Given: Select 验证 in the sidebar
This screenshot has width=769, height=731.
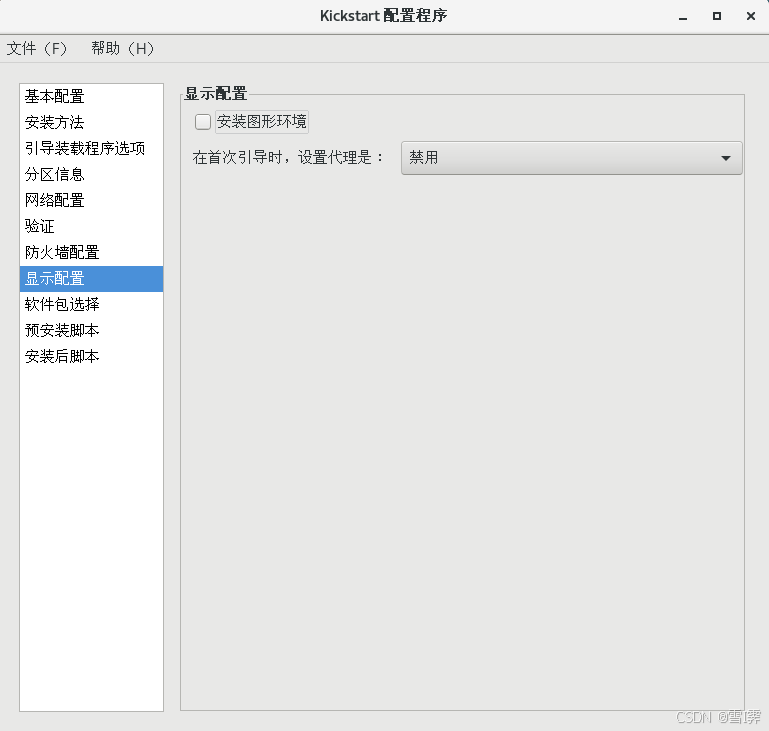Looking at the screenshot, I should pyautogui.click(x=91, y=227).
